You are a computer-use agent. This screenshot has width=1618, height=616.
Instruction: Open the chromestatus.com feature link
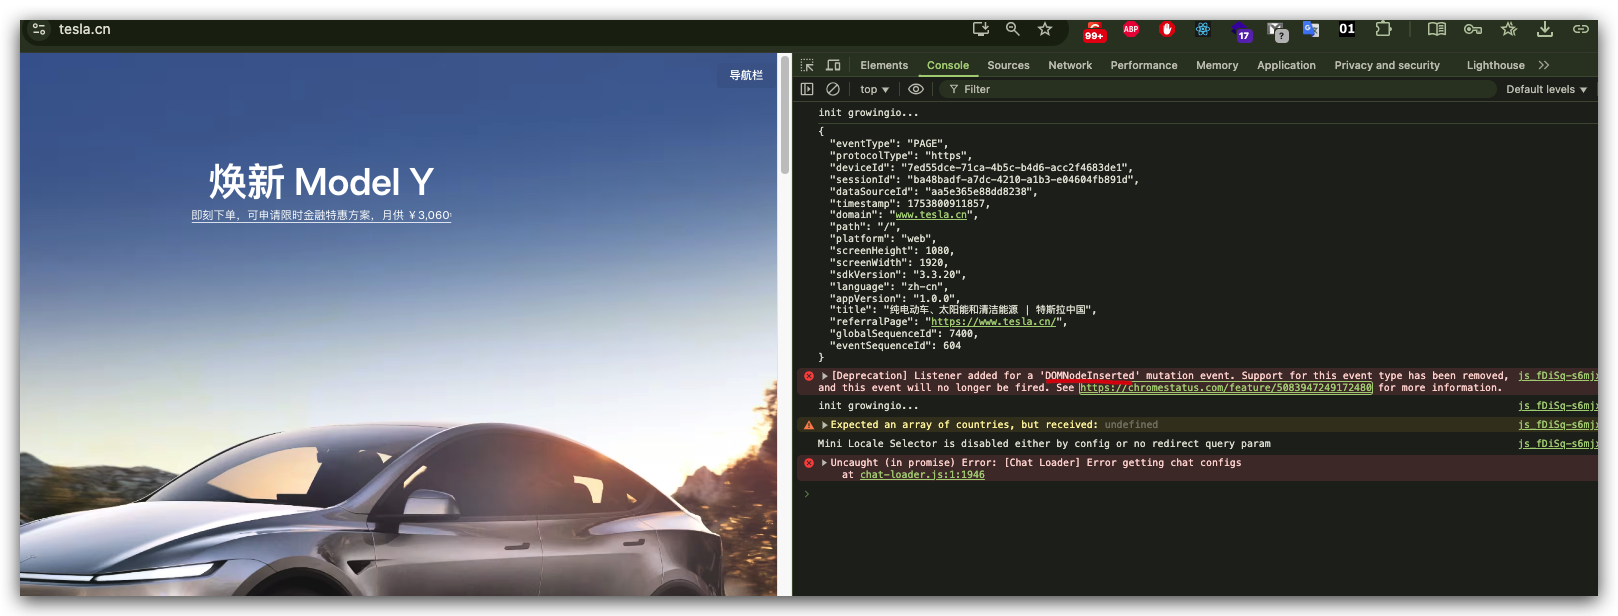point(1226,388)
